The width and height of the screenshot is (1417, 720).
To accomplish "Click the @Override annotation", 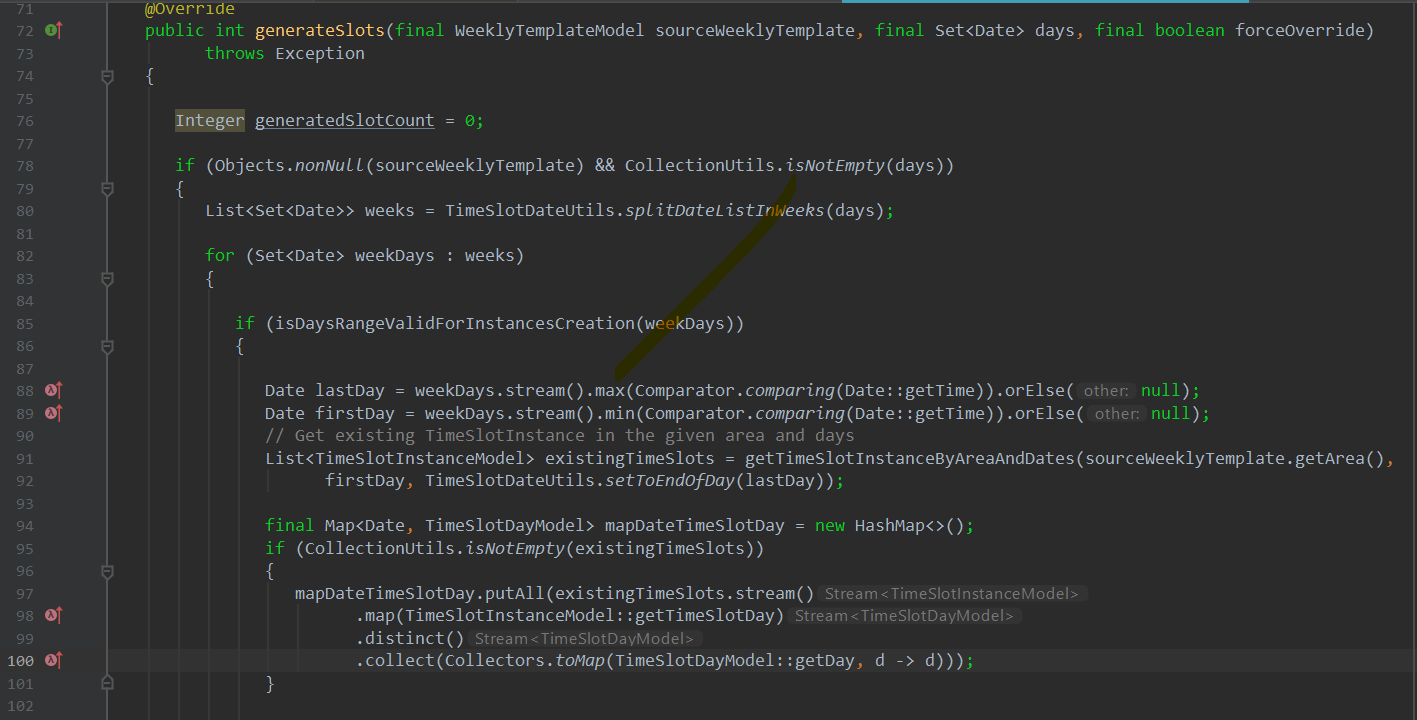I will coord(190,9).
